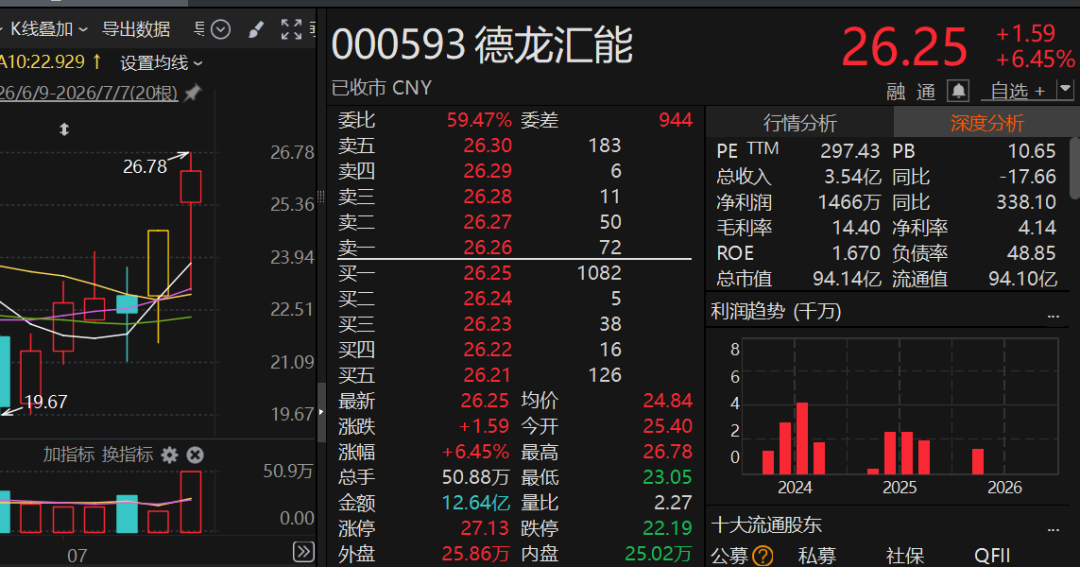Switch to the 行情分析 tab

point(800,123)
